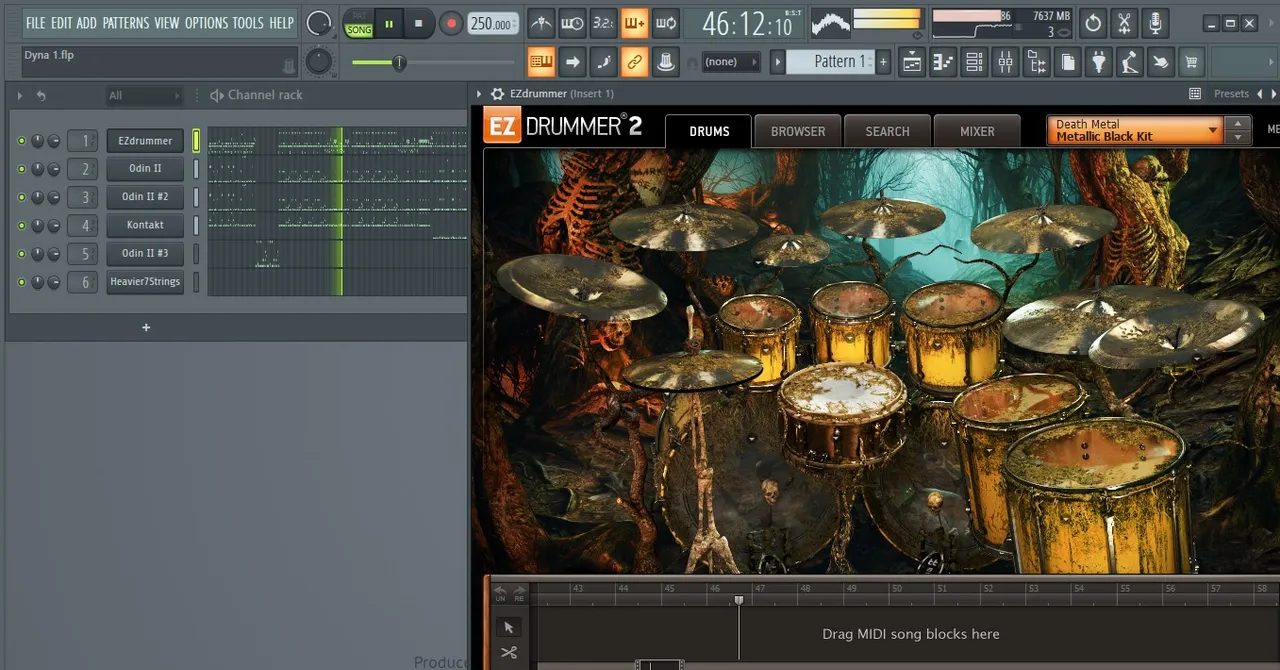Click the EZdrummer plugin gear icon
This screenshot has height=670, width=1280.
point(497,94)
